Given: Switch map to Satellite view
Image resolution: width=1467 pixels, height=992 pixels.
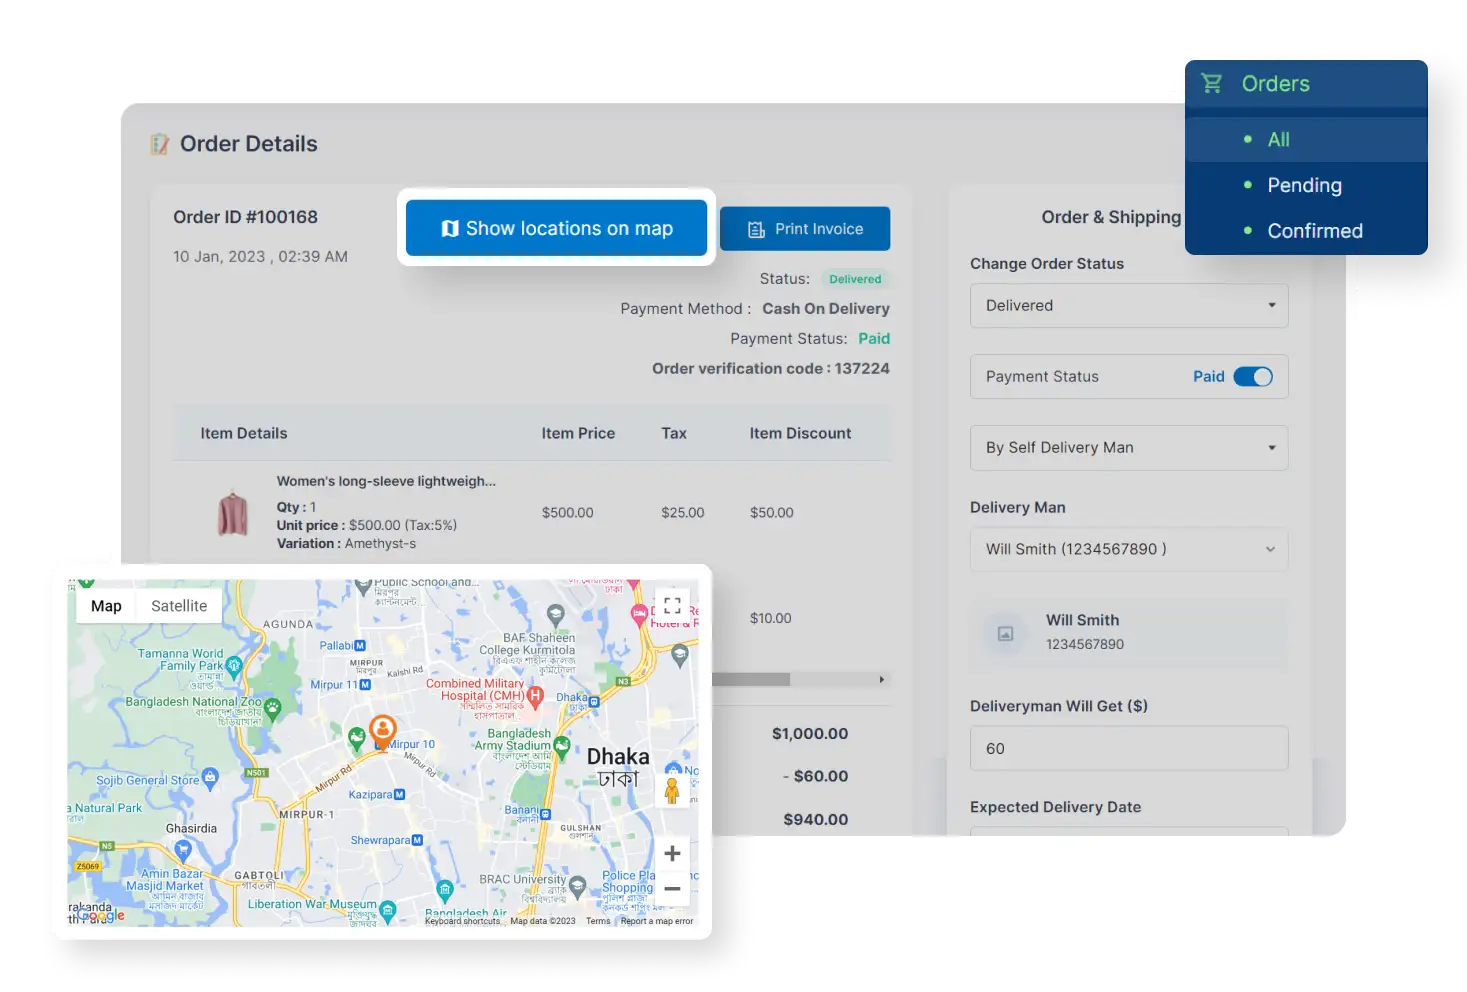Looking at the screenshot, I should coord(178,605).
